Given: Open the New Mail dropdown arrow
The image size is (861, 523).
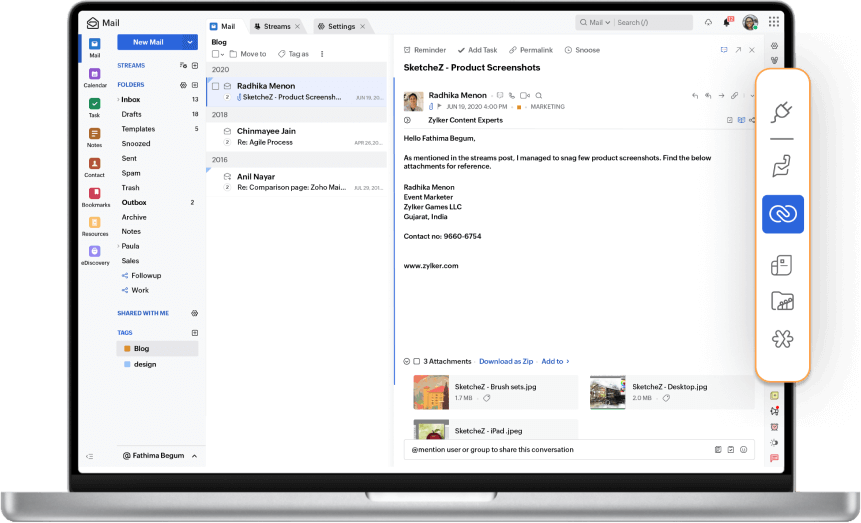Looking at the screenshot, I should [189, 42].
